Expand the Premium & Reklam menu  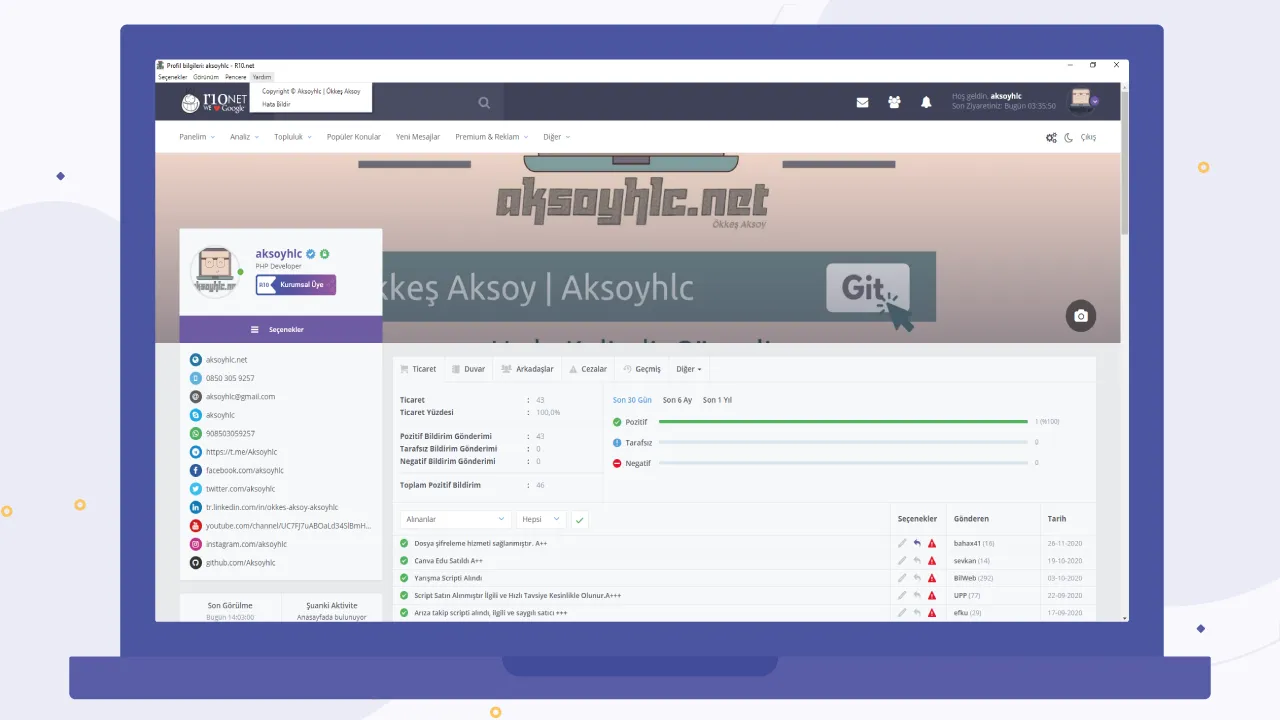pyautogui.click(x=491, y=137)
